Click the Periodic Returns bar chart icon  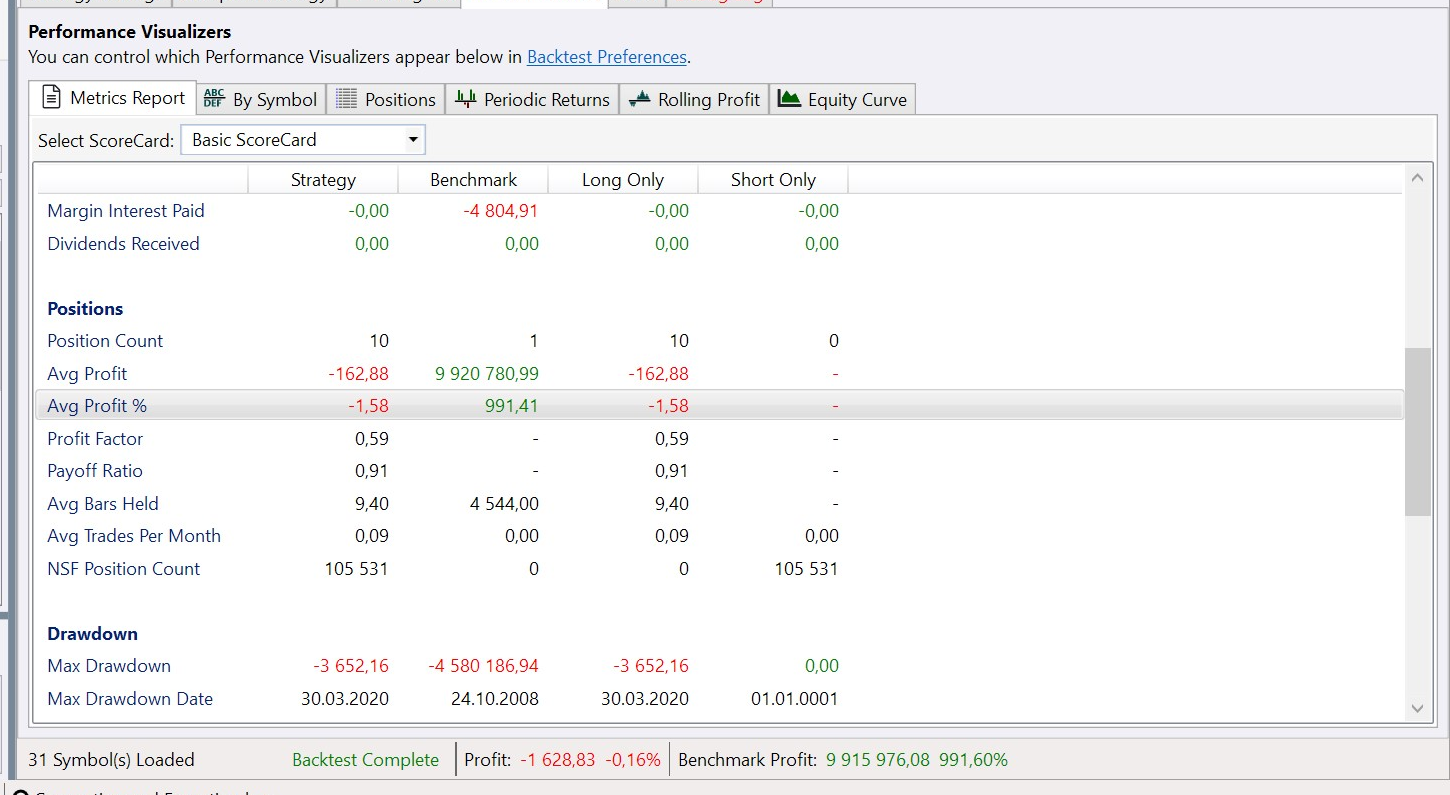point(466,99)
